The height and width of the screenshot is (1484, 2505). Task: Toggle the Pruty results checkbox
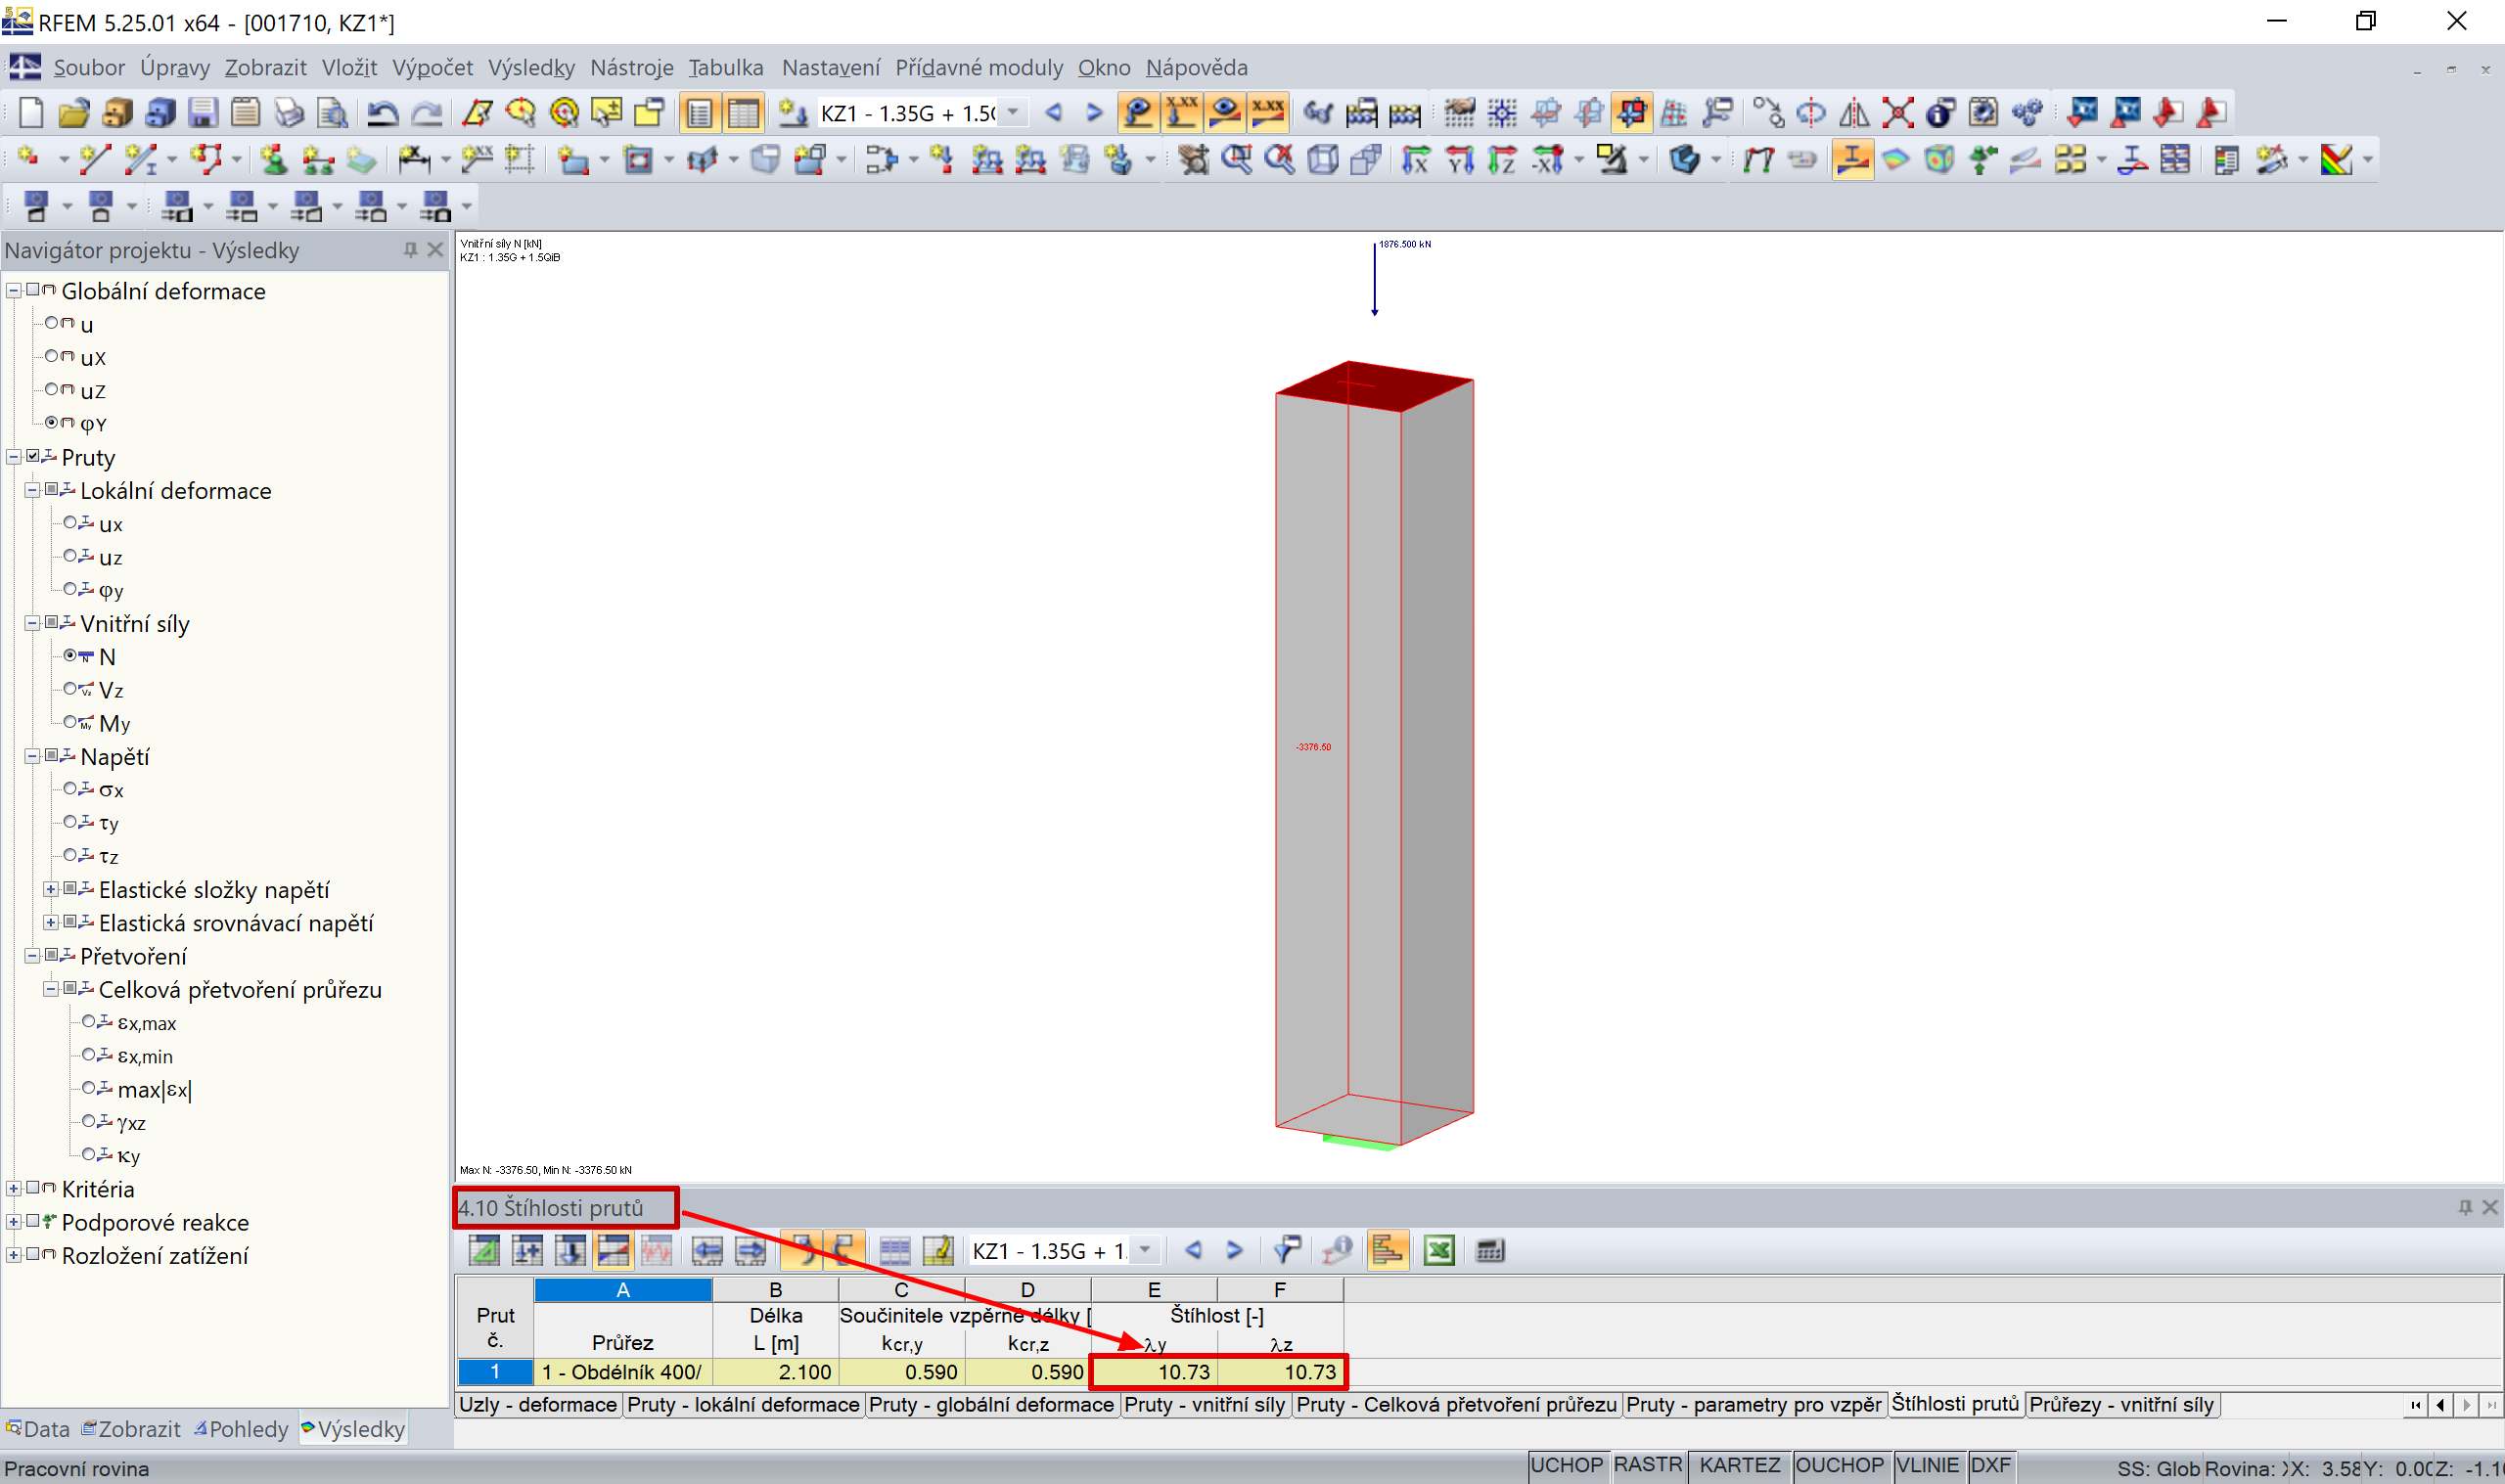click(x=33, y=457)
